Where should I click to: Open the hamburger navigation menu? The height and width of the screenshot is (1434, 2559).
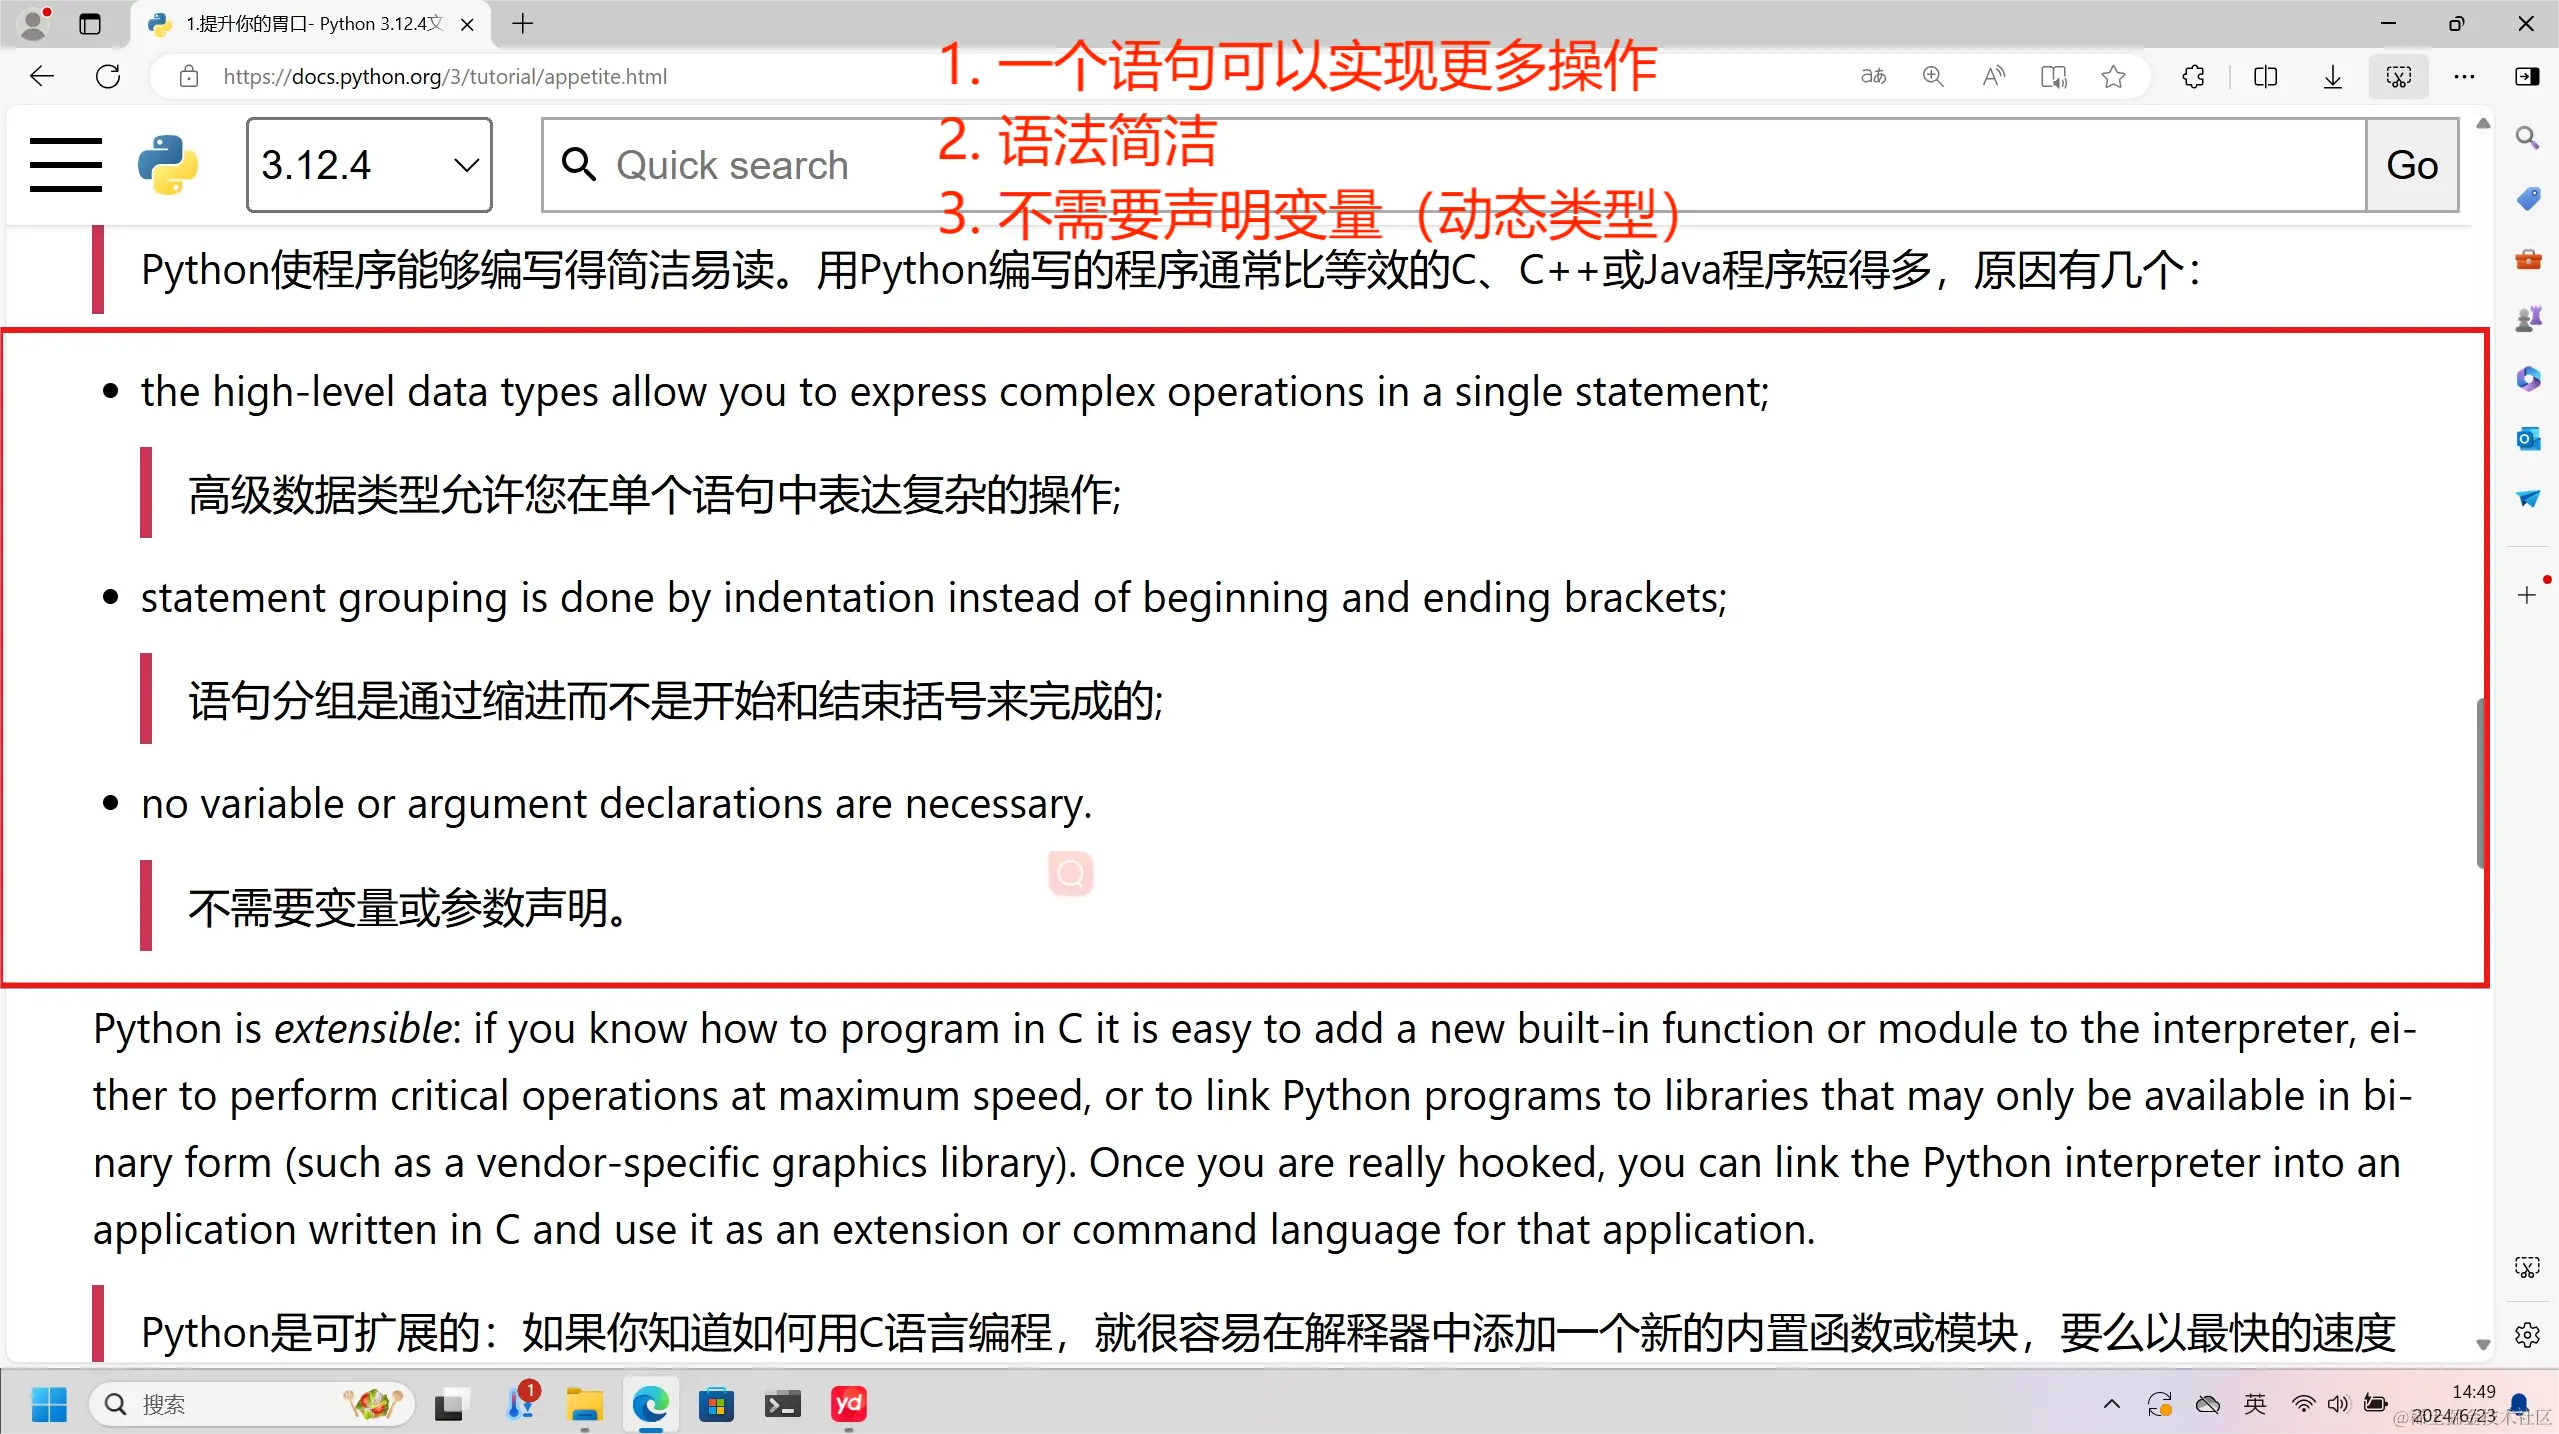click(65, 165)
